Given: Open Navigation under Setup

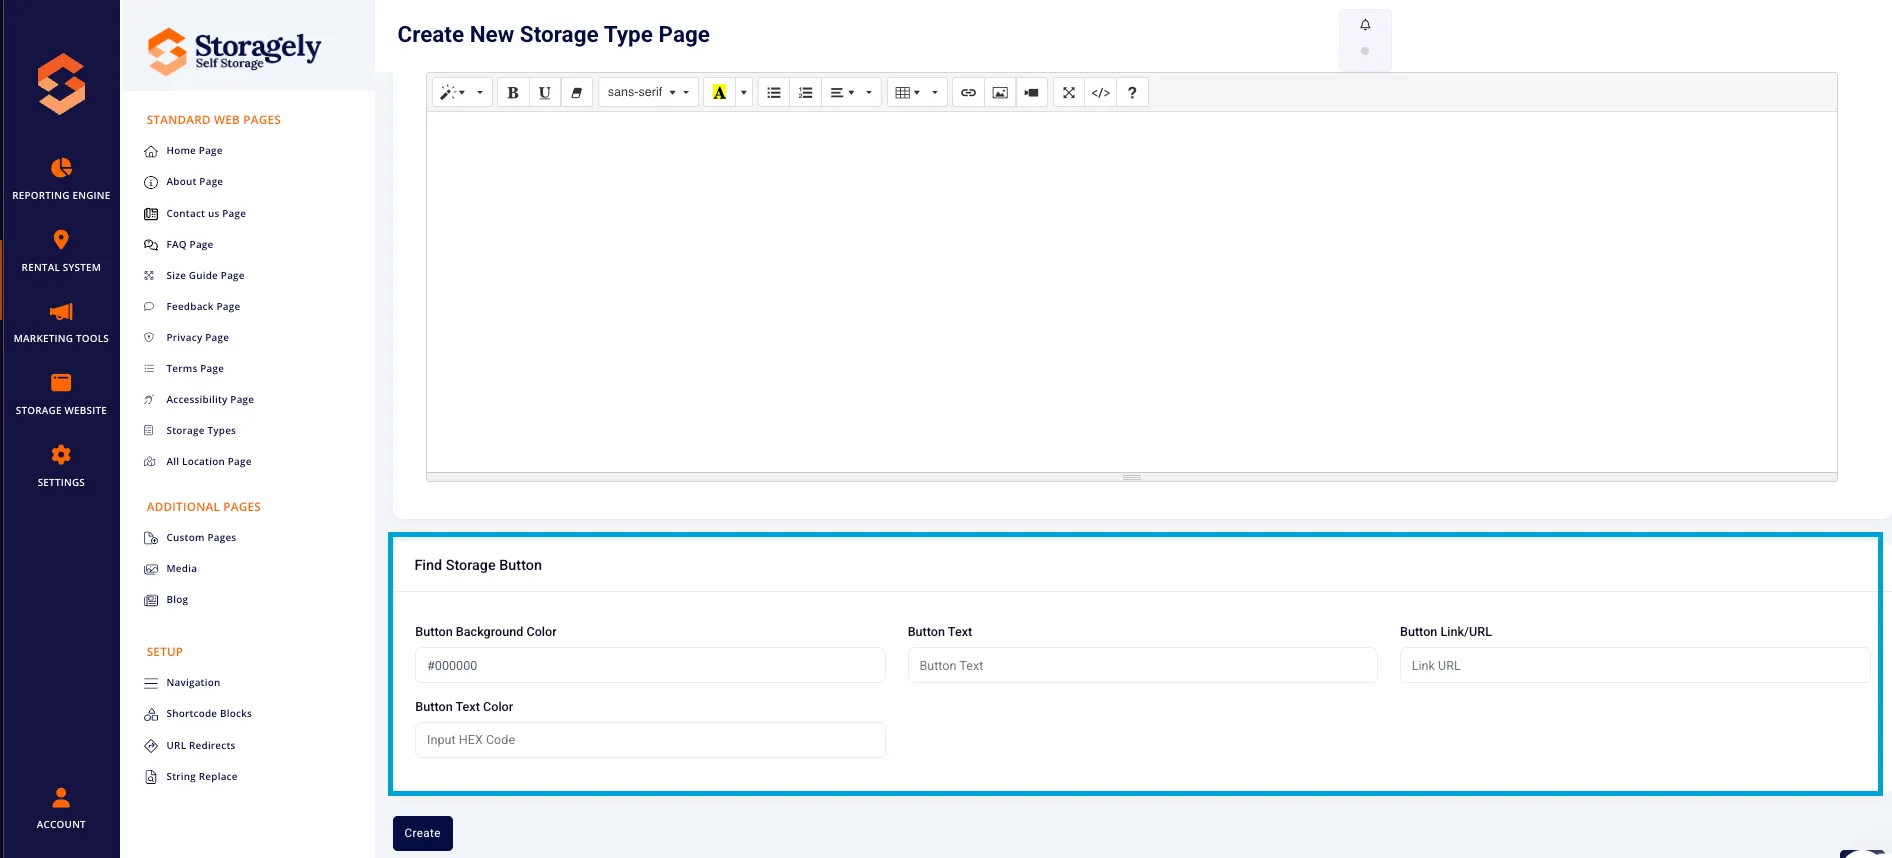Looking at the screenshot, I should click(193, 683).
